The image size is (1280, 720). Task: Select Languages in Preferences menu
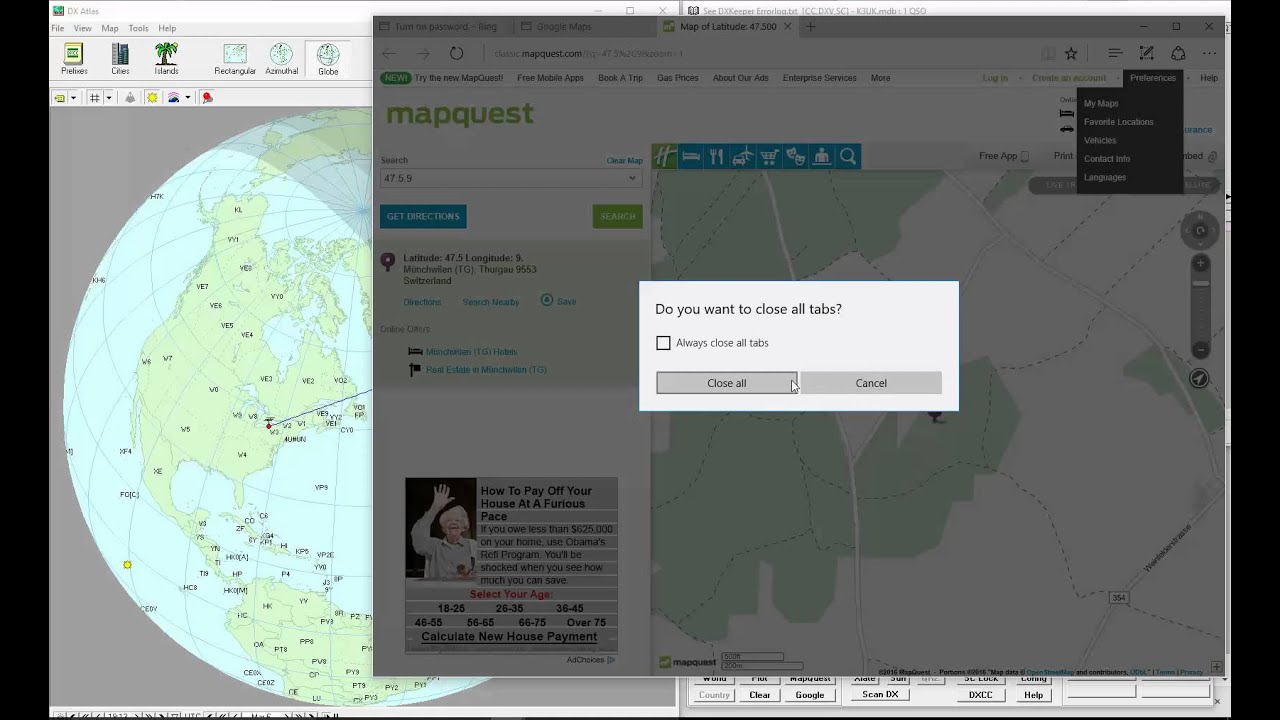pos(1105,178)
